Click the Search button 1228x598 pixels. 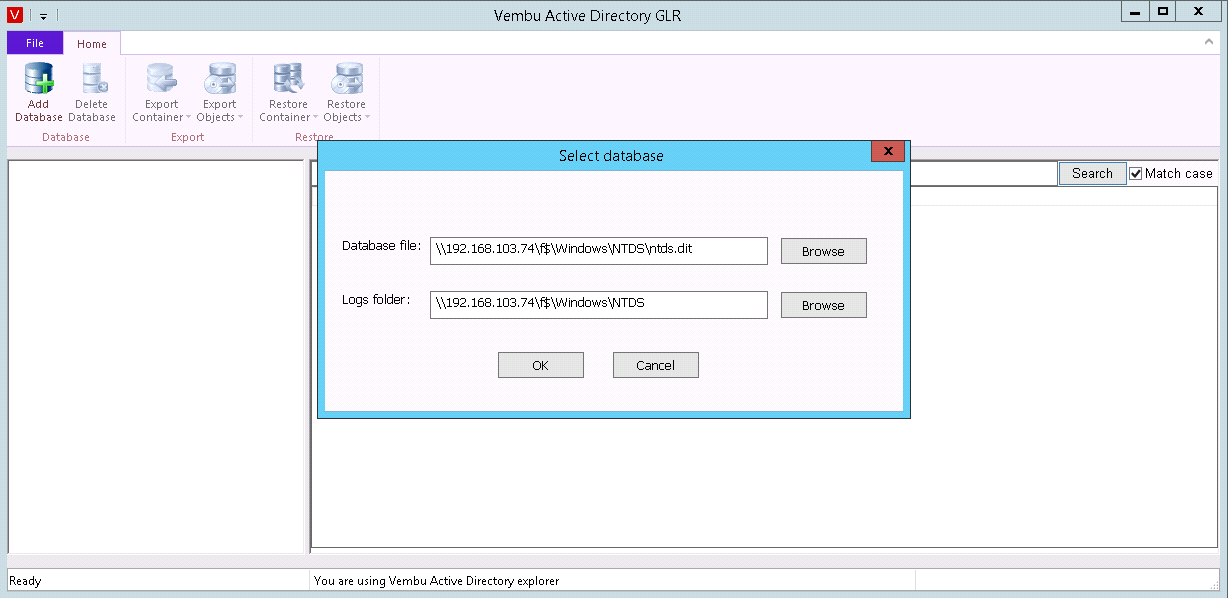click(x=1092, y=173)
